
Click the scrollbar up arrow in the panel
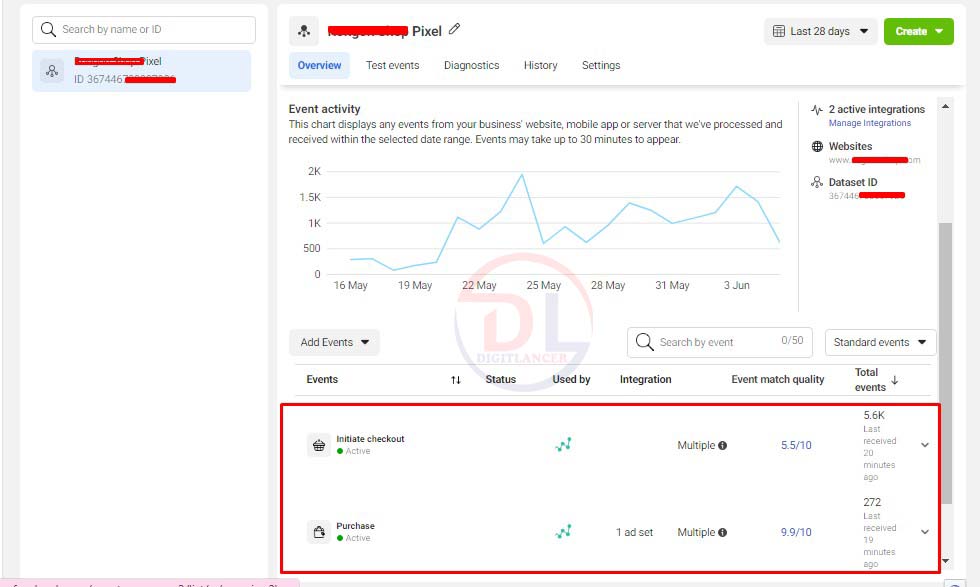(x=946, y=107)
